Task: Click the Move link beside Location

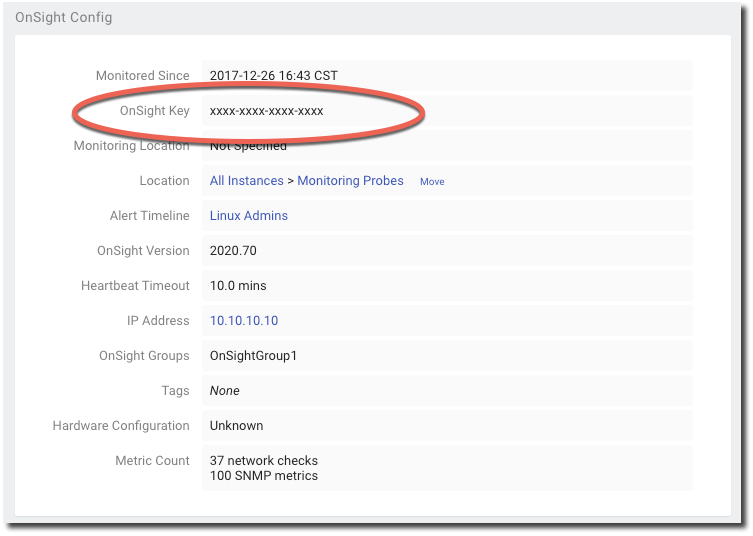Action: 432,182
